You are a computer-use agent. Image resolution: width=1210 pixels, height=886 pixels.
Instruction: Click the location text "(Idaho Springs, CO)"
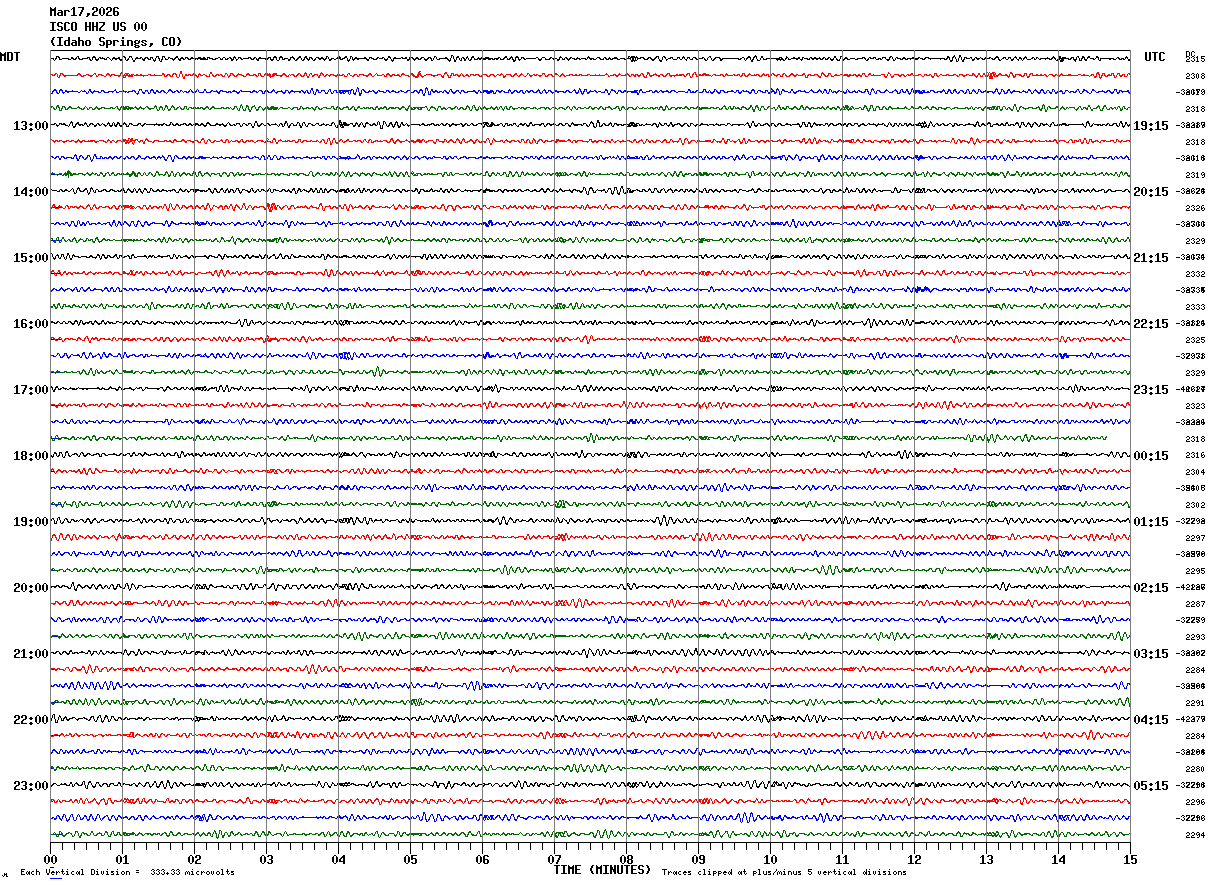click(x=116, y=42)
